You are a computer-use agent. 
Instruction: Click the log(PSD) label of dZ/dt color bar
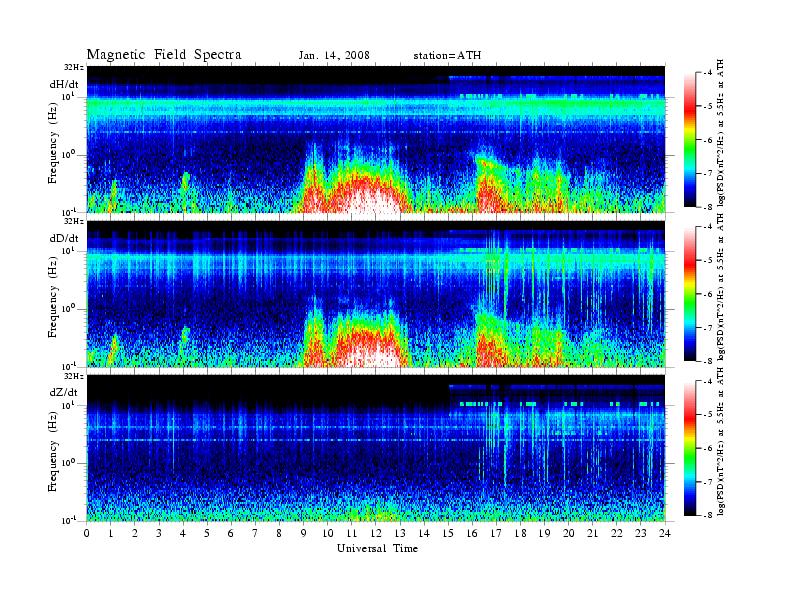[721, 441]
